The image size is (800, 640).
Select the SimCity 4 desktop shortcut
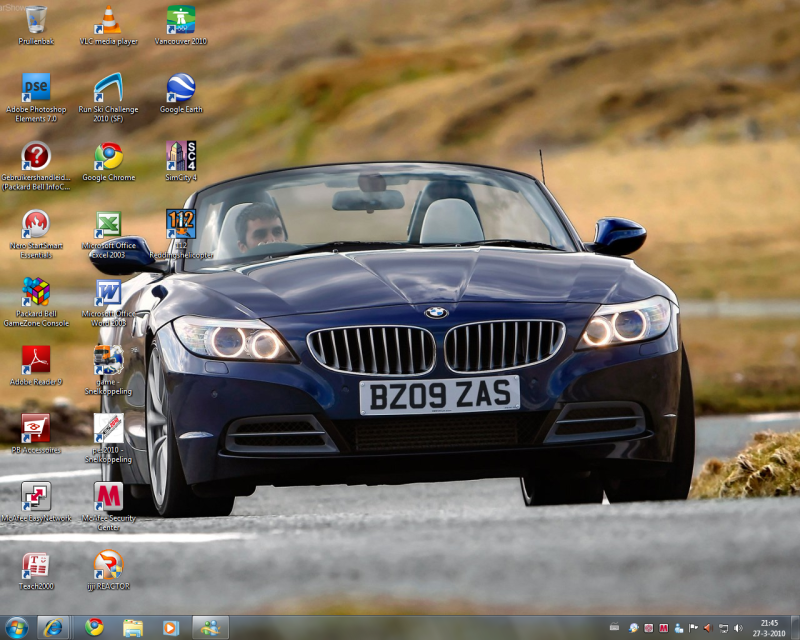tap(181, 161)
